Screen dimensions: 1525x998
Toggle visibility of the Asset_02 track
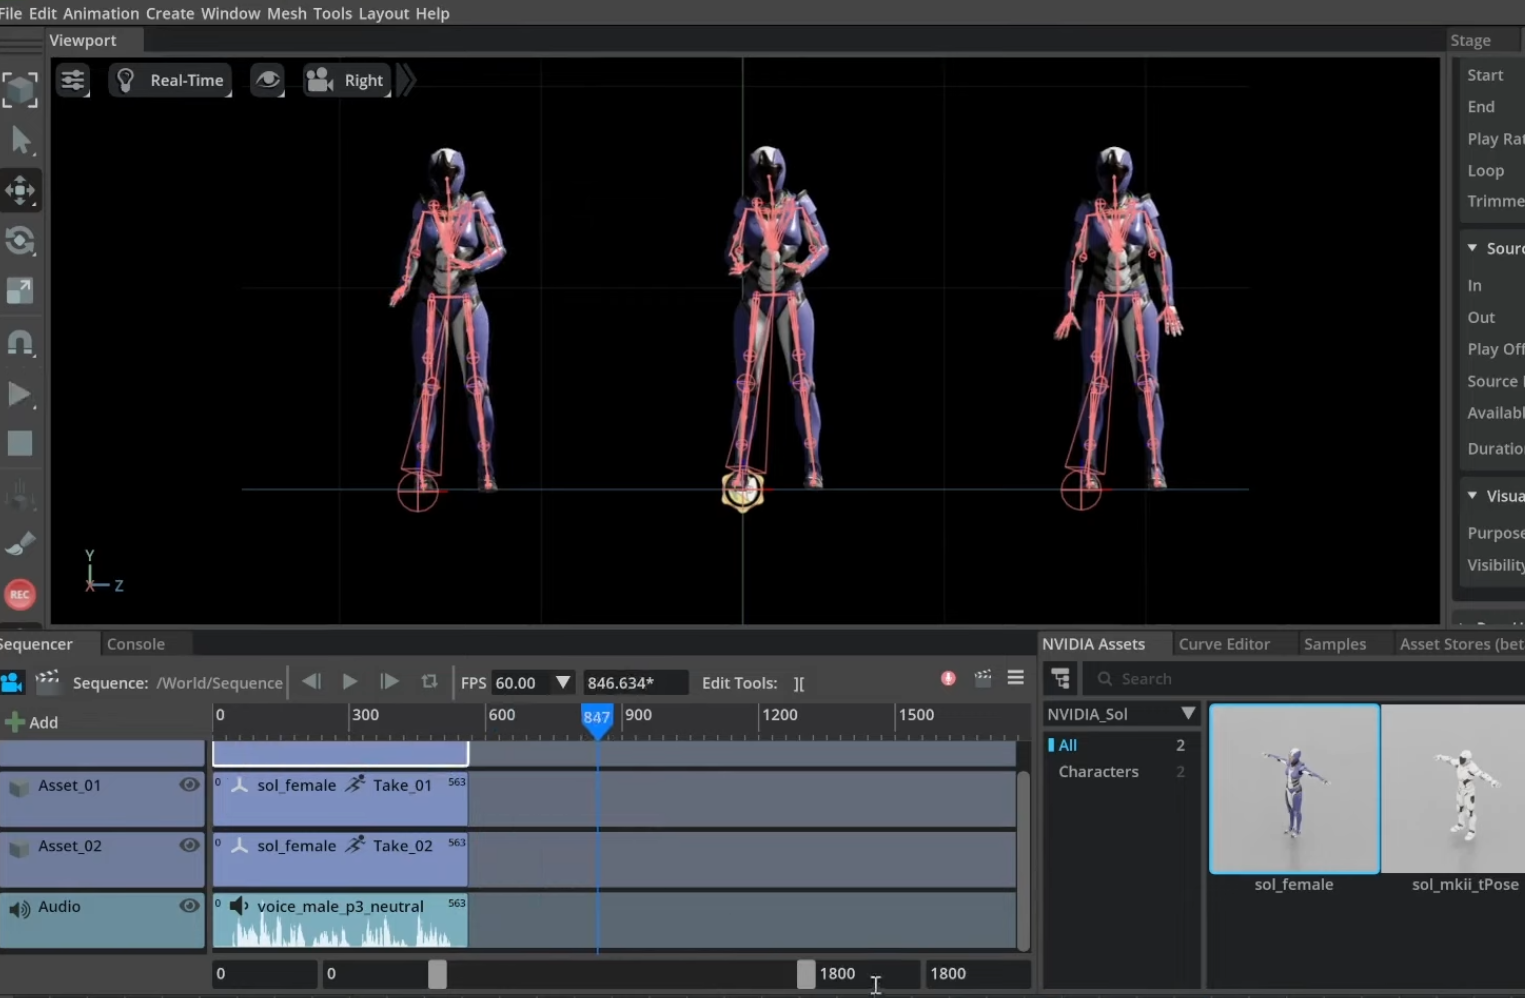pyautogui.click(x=188, y=846)
